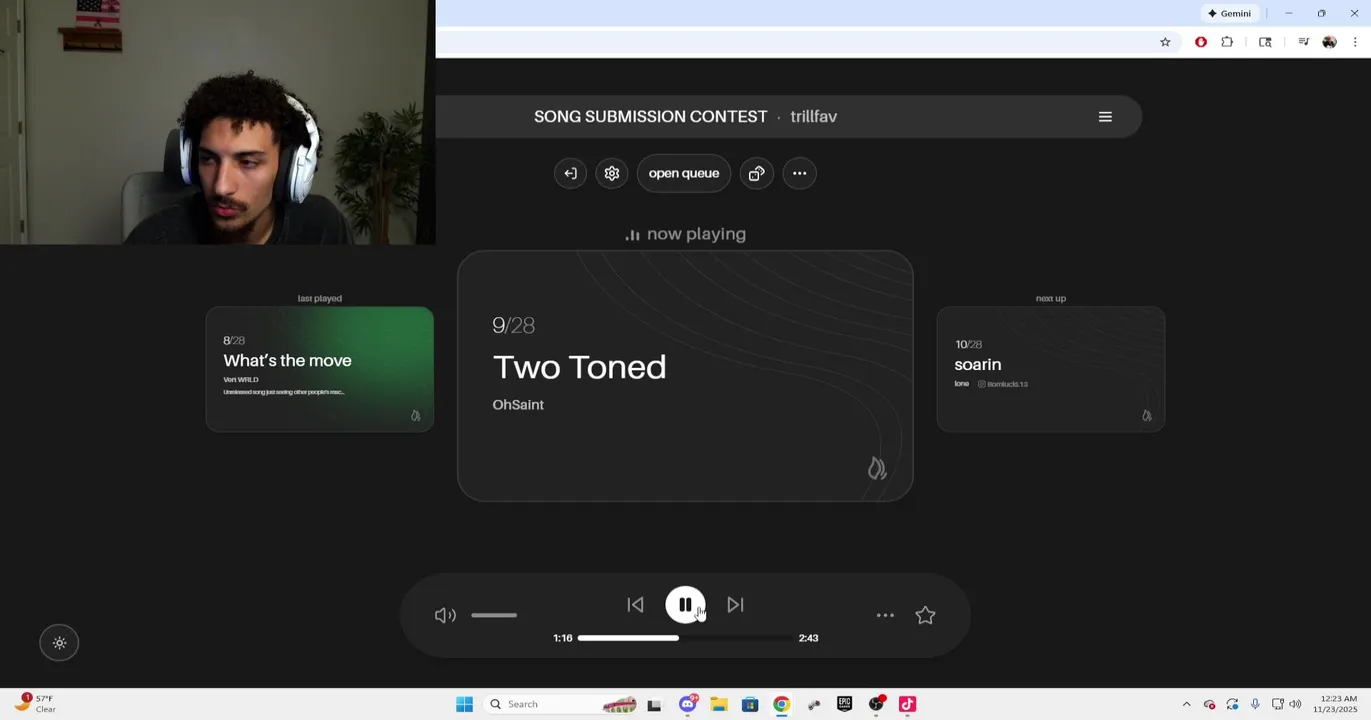Click the open queue button
This screenshot has width=1371, height=720.
[x=684, y=173]
